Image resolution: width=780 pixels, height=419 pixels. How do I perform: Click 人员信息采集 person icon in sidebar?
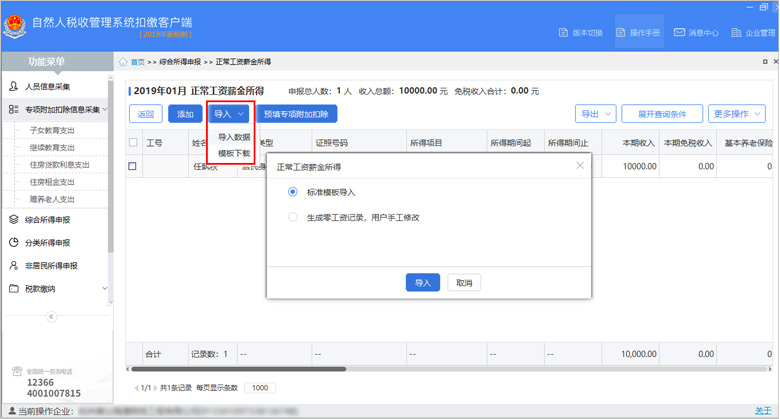[x=14, y=87]
